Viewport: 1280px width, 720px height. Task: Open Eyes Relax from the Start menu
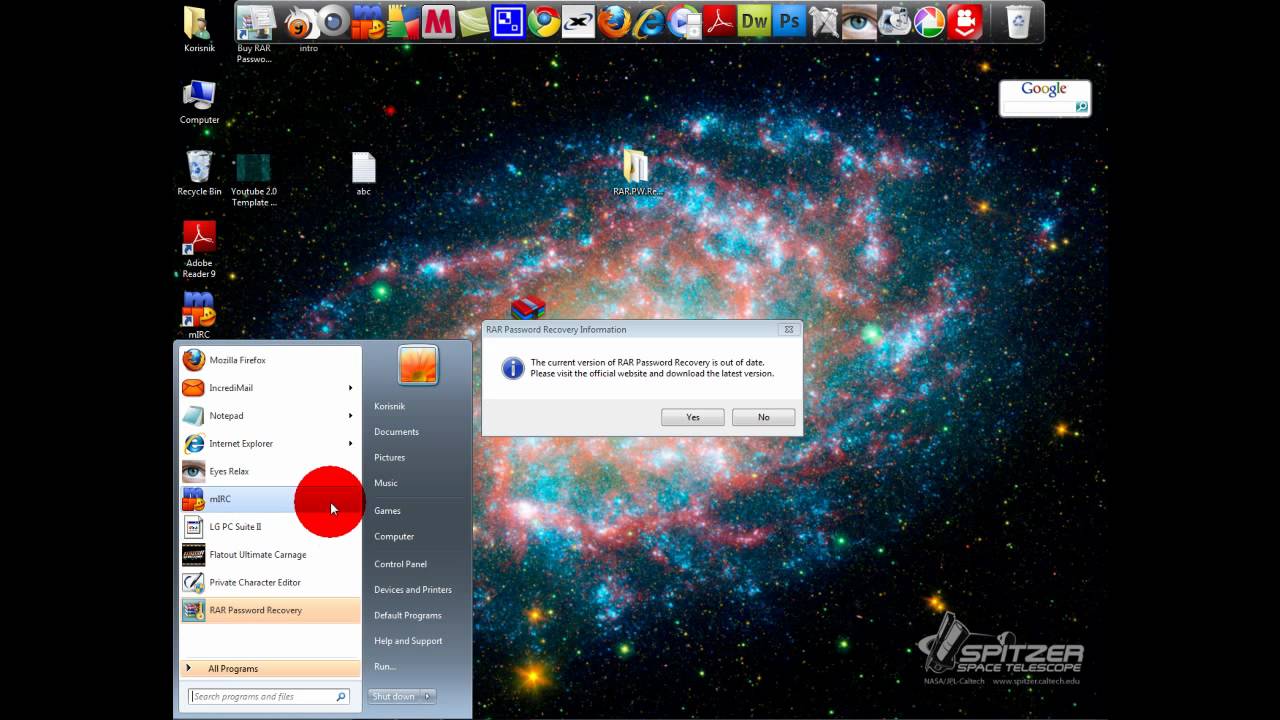(x=270, y=471)
